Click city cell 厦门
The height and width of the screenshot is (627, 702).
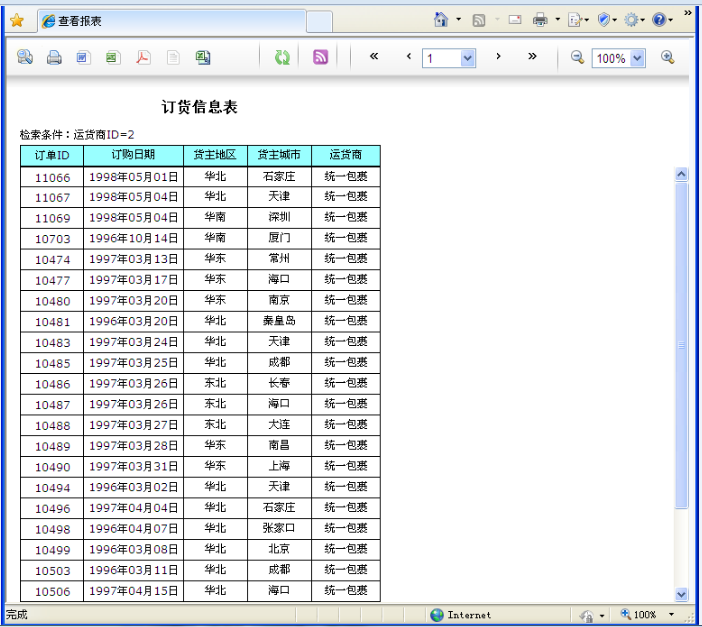click(x=279, y=238)
